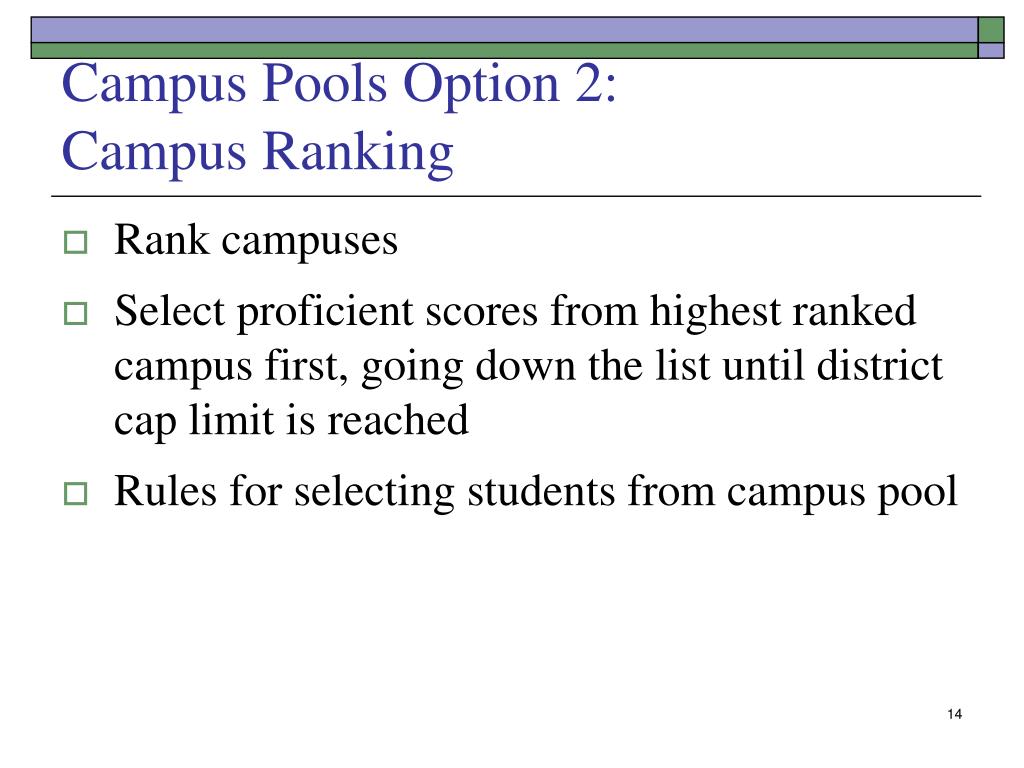Click the square bullet beside Rank campuses
The width and height of the screenshot is (1024, 768).
[x=76, y=243]
